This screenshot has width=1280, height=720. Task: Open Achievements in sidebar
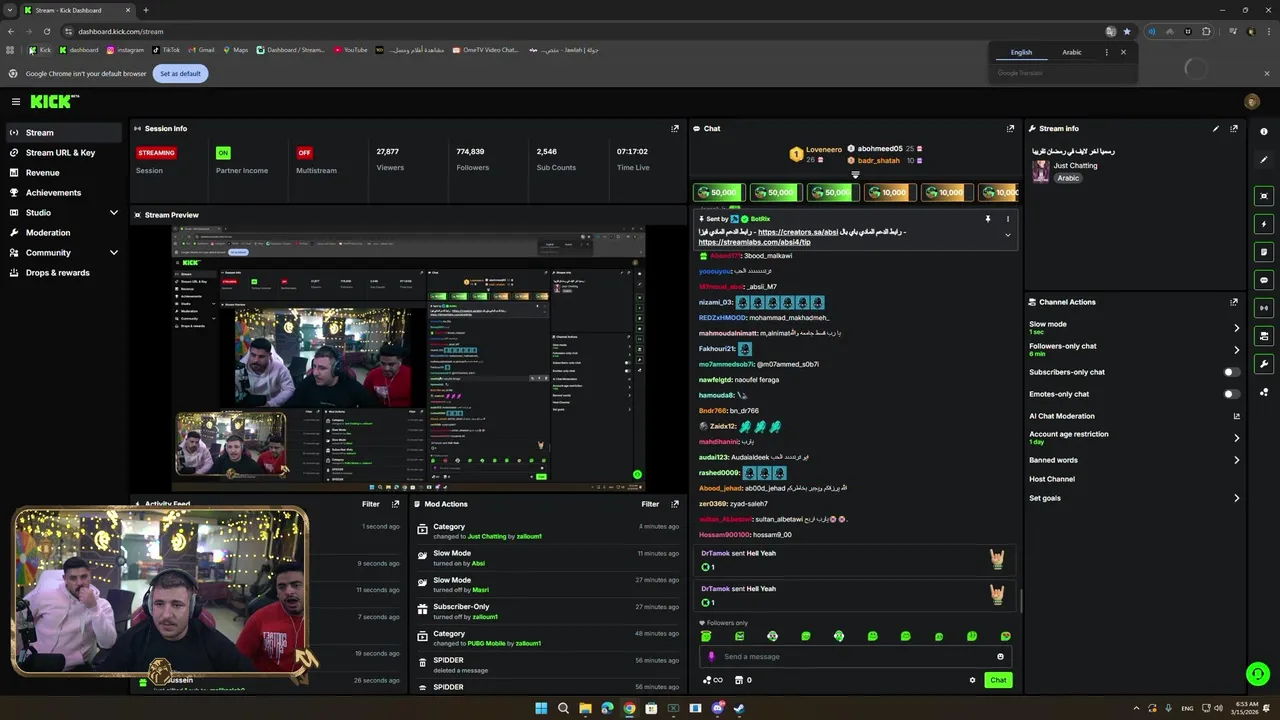tap(64, 193)
